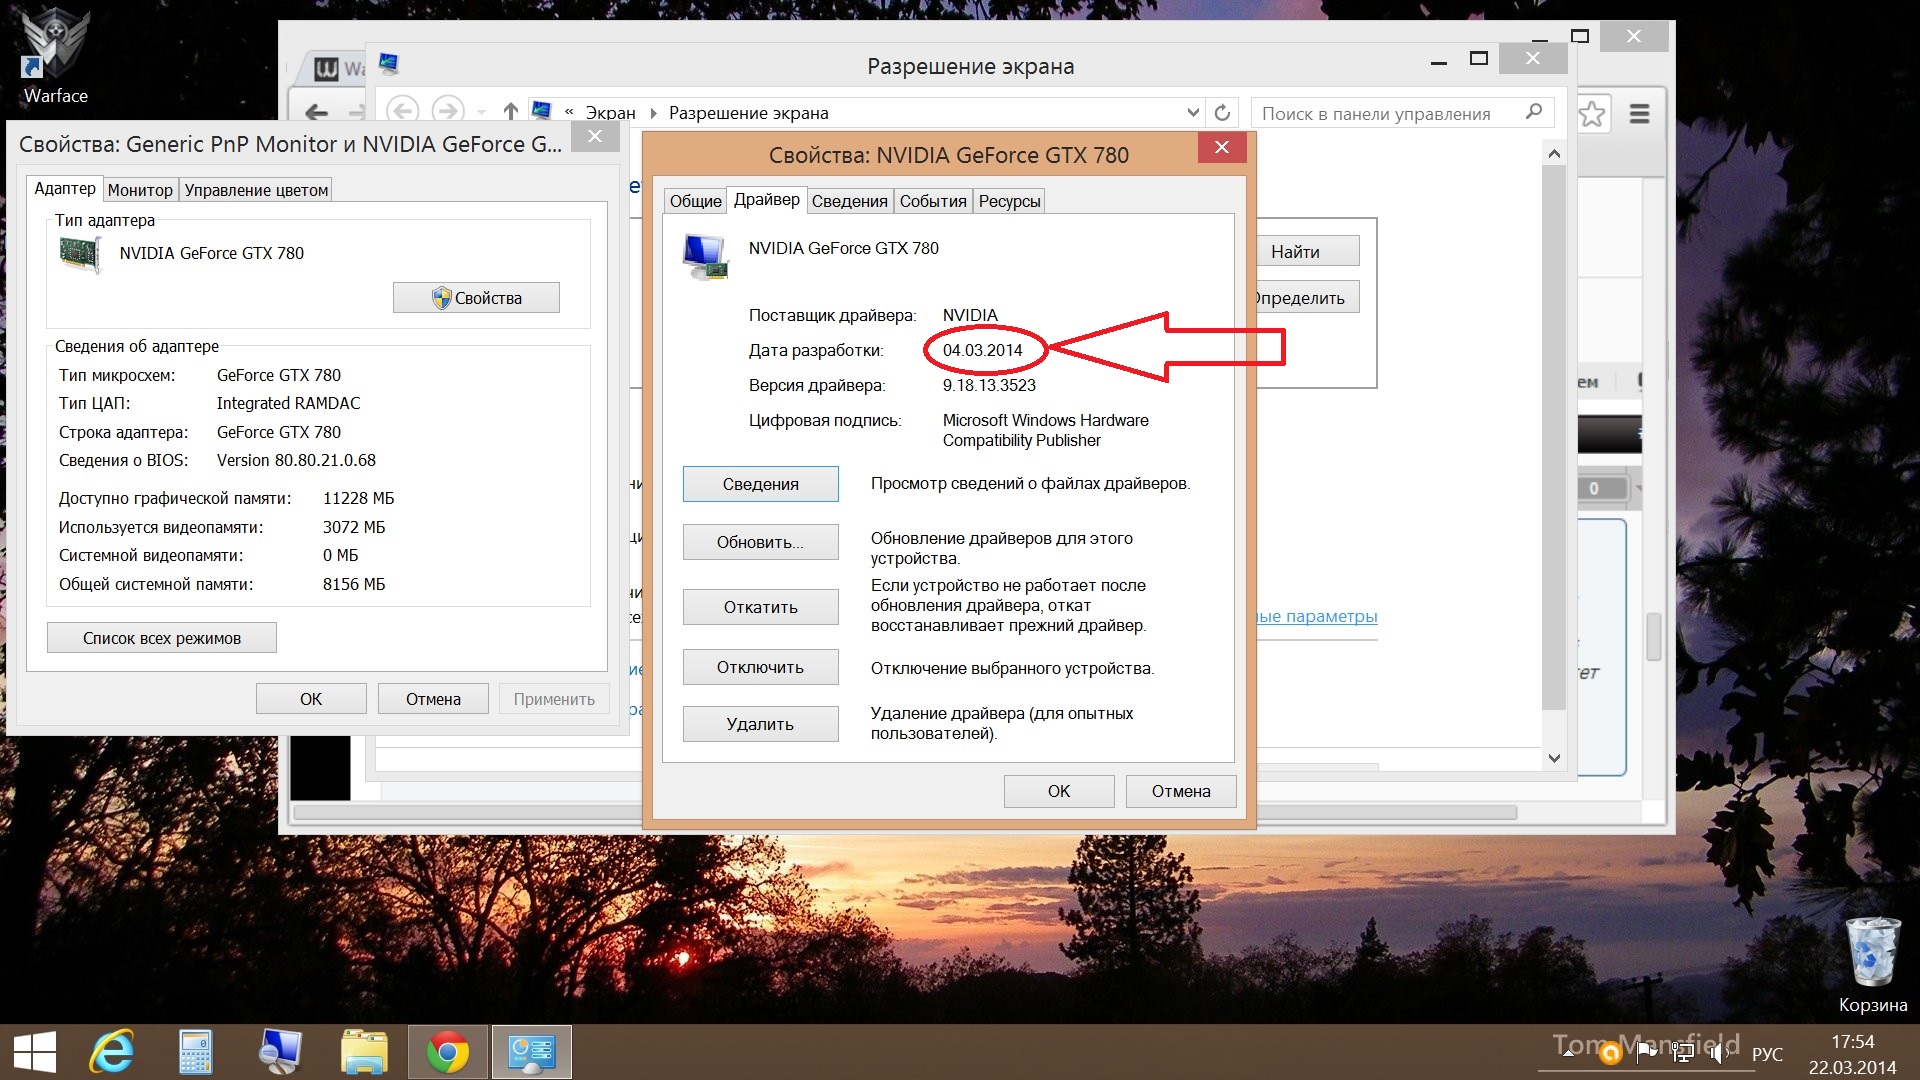Click the Экран breadcrumb in address bar
Screen dimensions: 1920x1080
610,113
